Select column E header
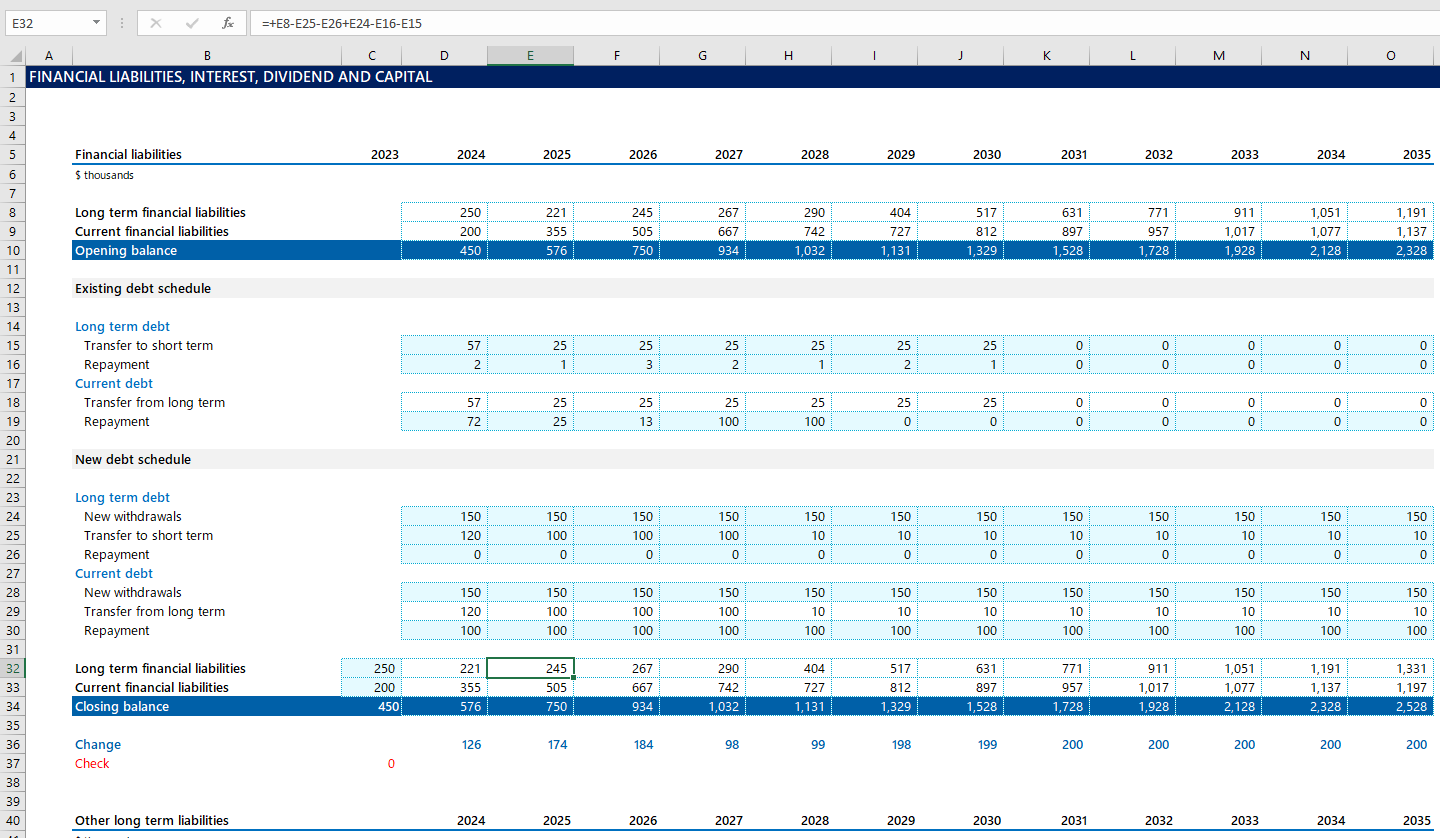Image resolution: width=1440 pixels, height=838 pixels. click(x=530, y=56)
